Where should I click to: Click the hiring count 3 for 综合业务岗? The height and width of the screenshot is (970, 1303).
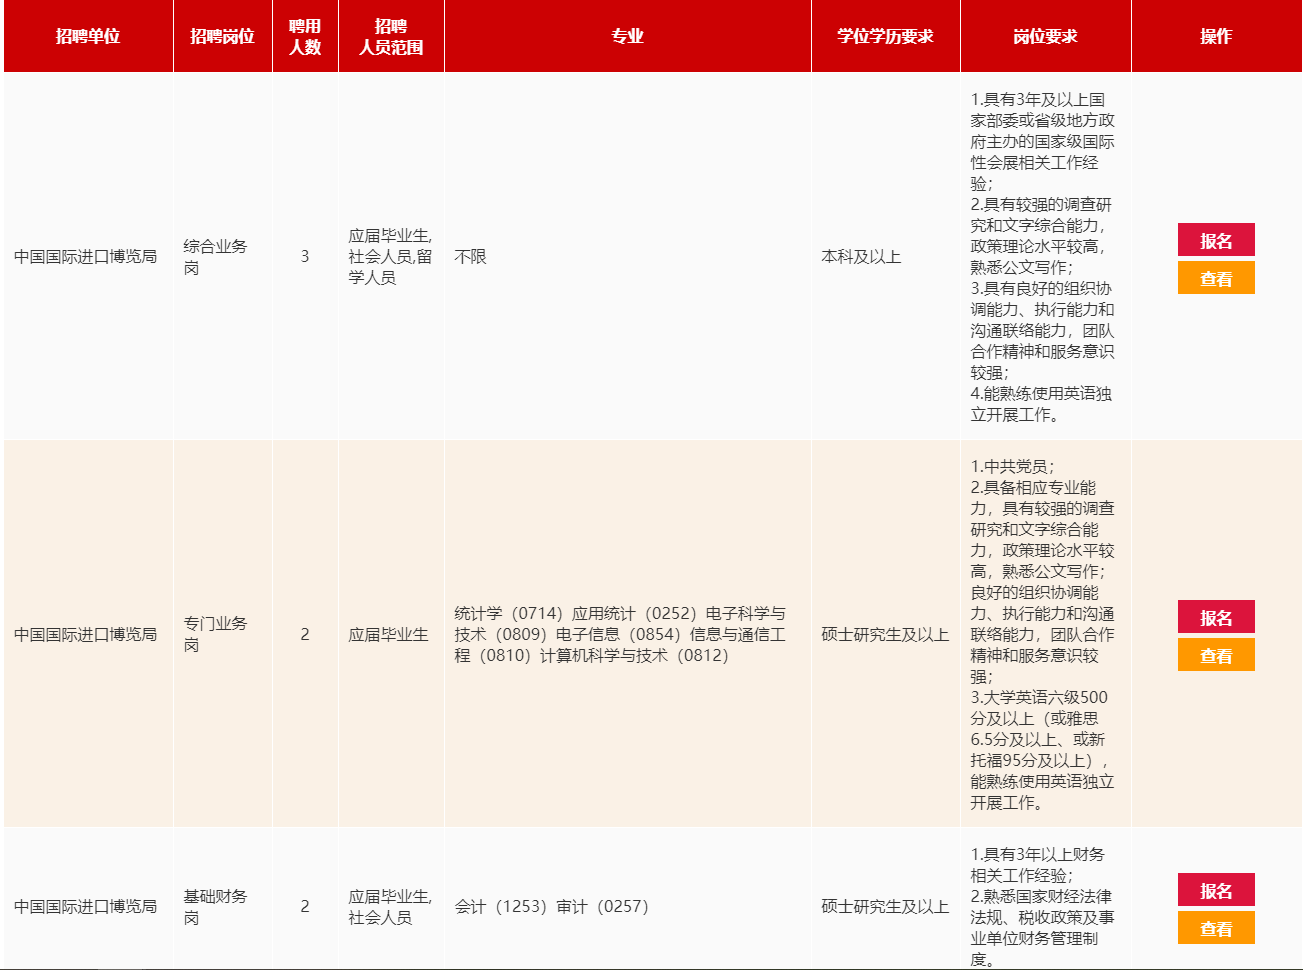(305, 257)
